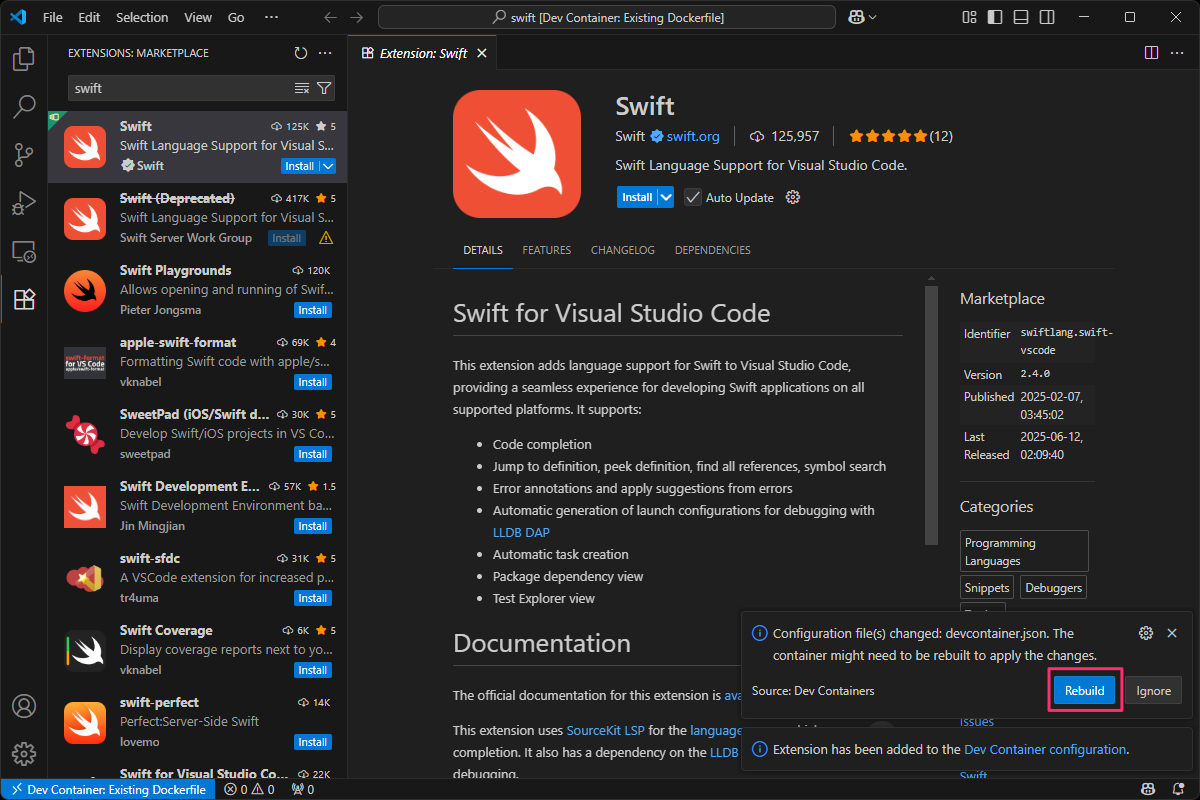This screenshot has width=1200, height=800.
Task: Open the Remote Explorer view
Action: (x=24, y=251)
